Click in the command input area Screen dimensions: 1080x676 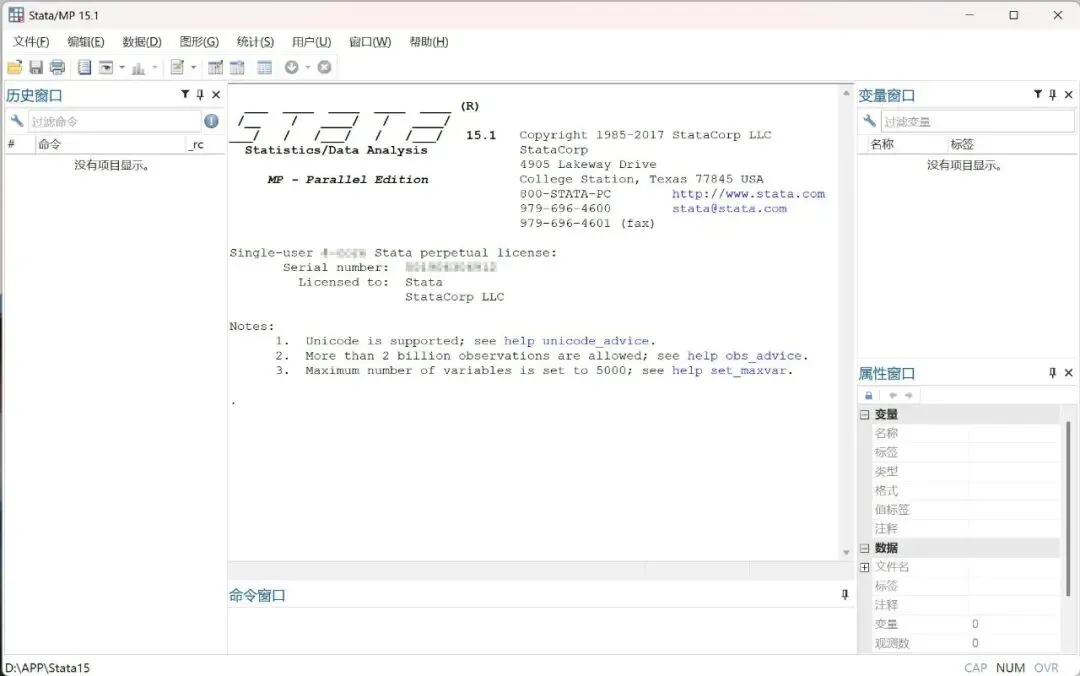(x=541, y=631)
